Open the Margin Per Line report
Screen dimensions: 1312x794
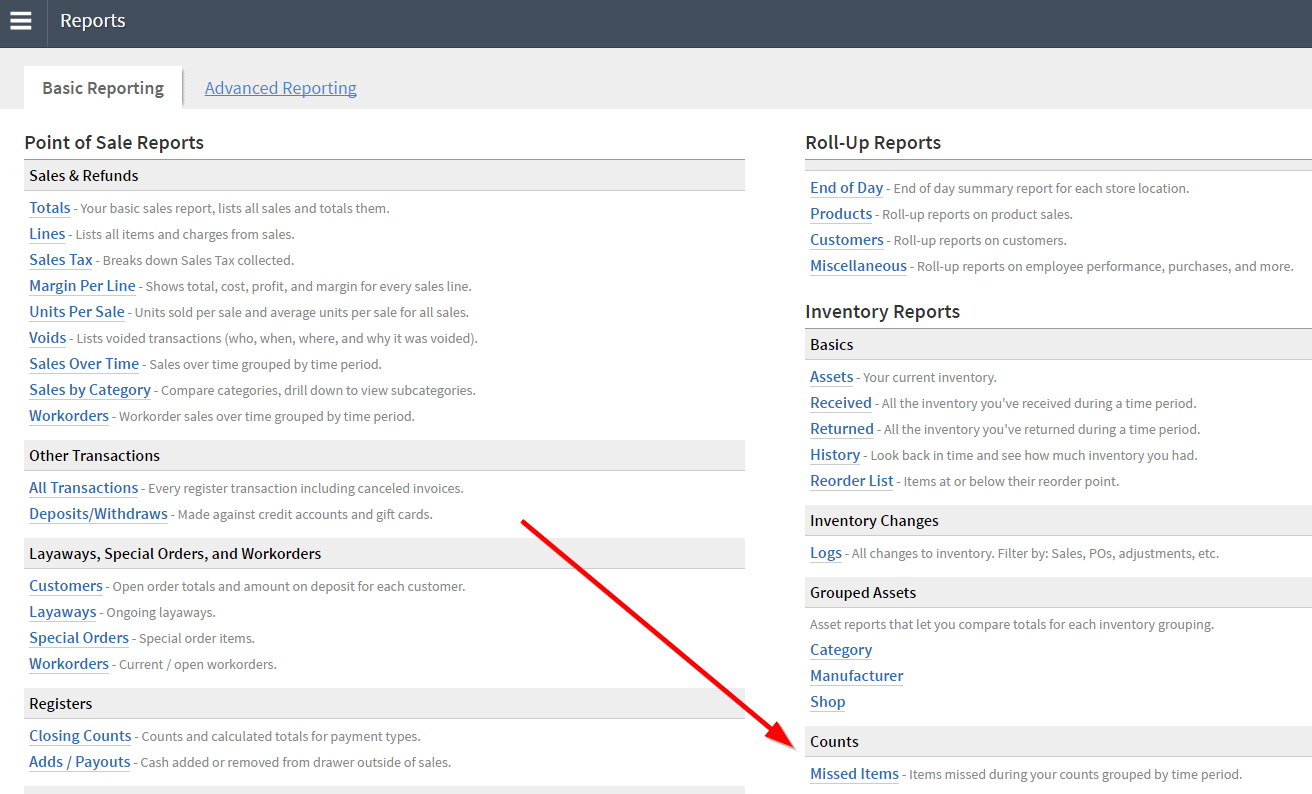click(82, 286)
